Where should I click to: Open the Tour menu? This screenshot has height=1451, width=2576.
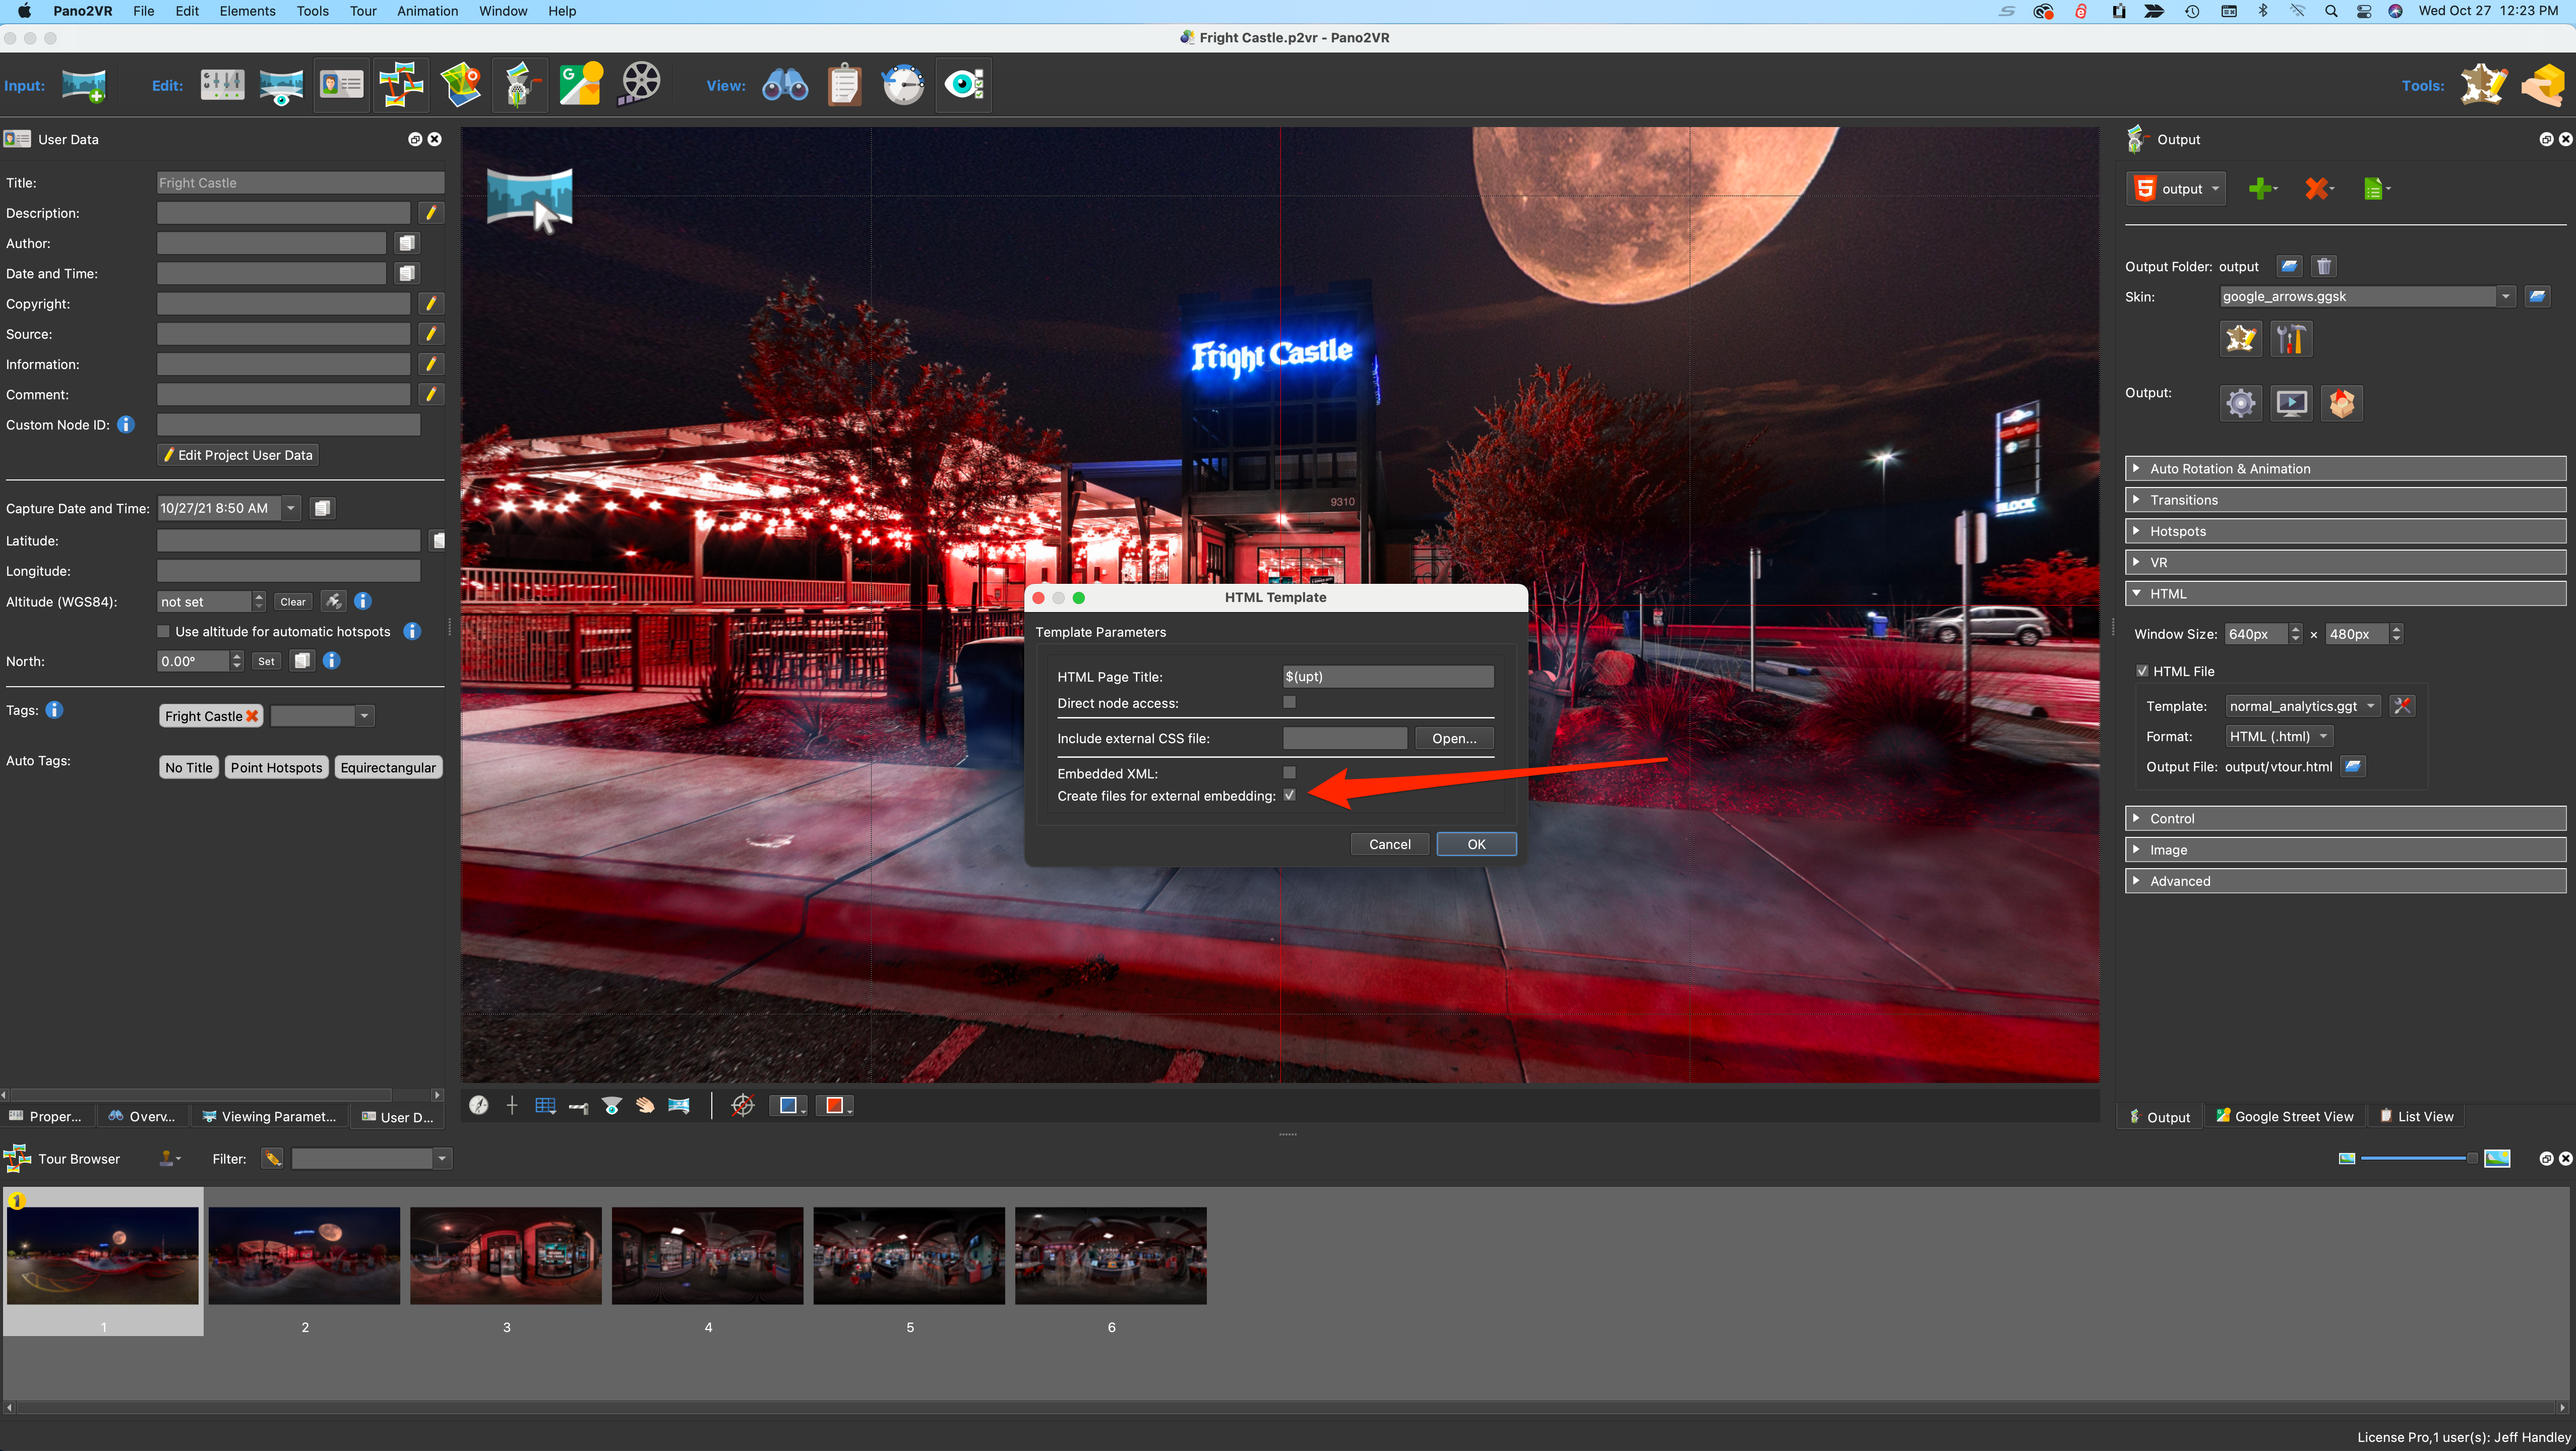[363, 11]
